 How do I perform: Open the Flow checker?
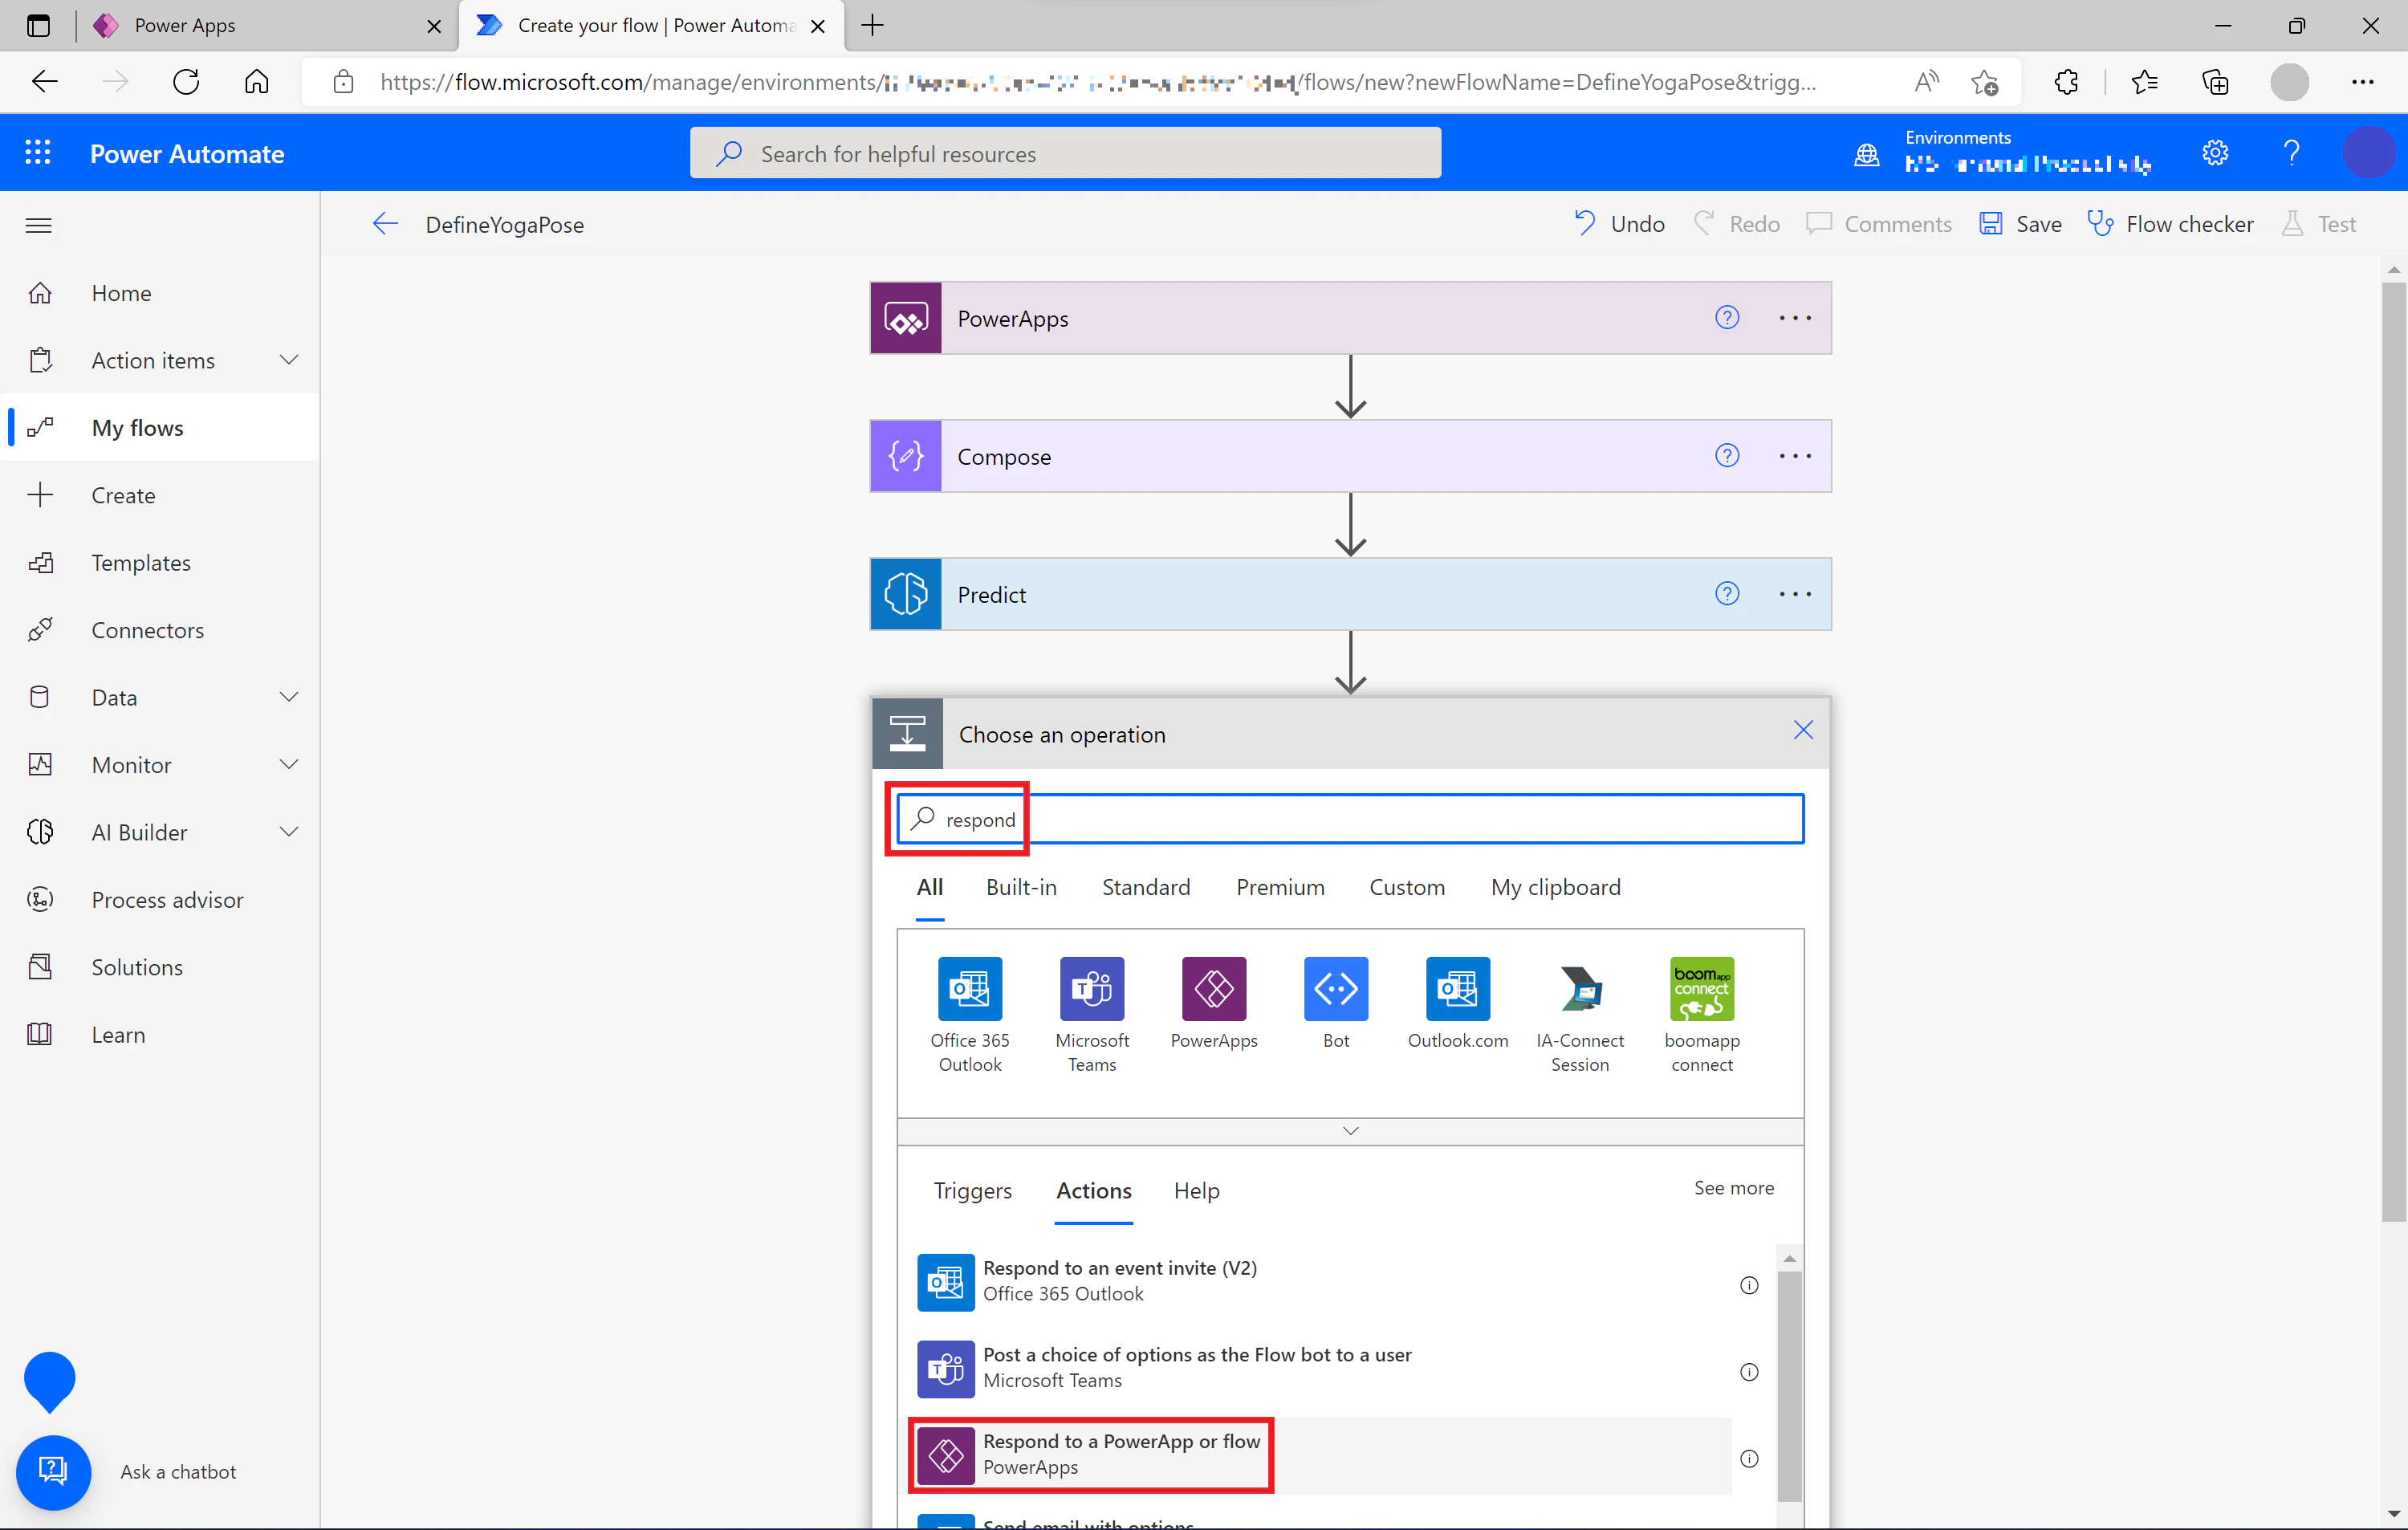(2170, 224)
